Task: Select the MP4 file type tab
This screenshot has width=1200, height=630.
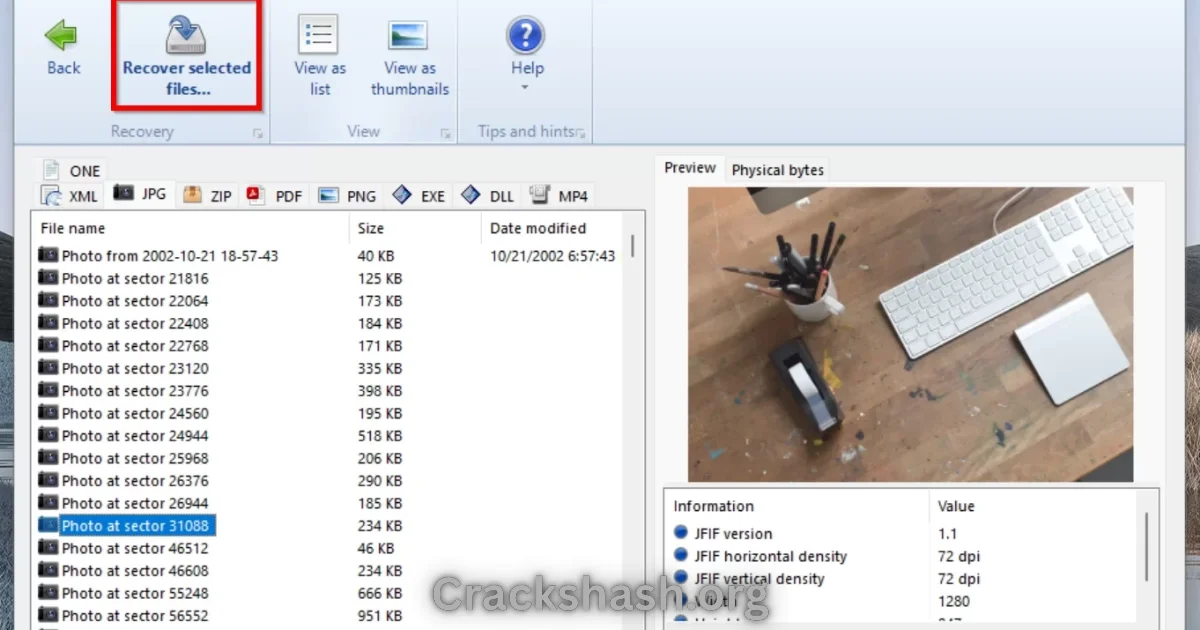Action: click(x=560, y=195)
